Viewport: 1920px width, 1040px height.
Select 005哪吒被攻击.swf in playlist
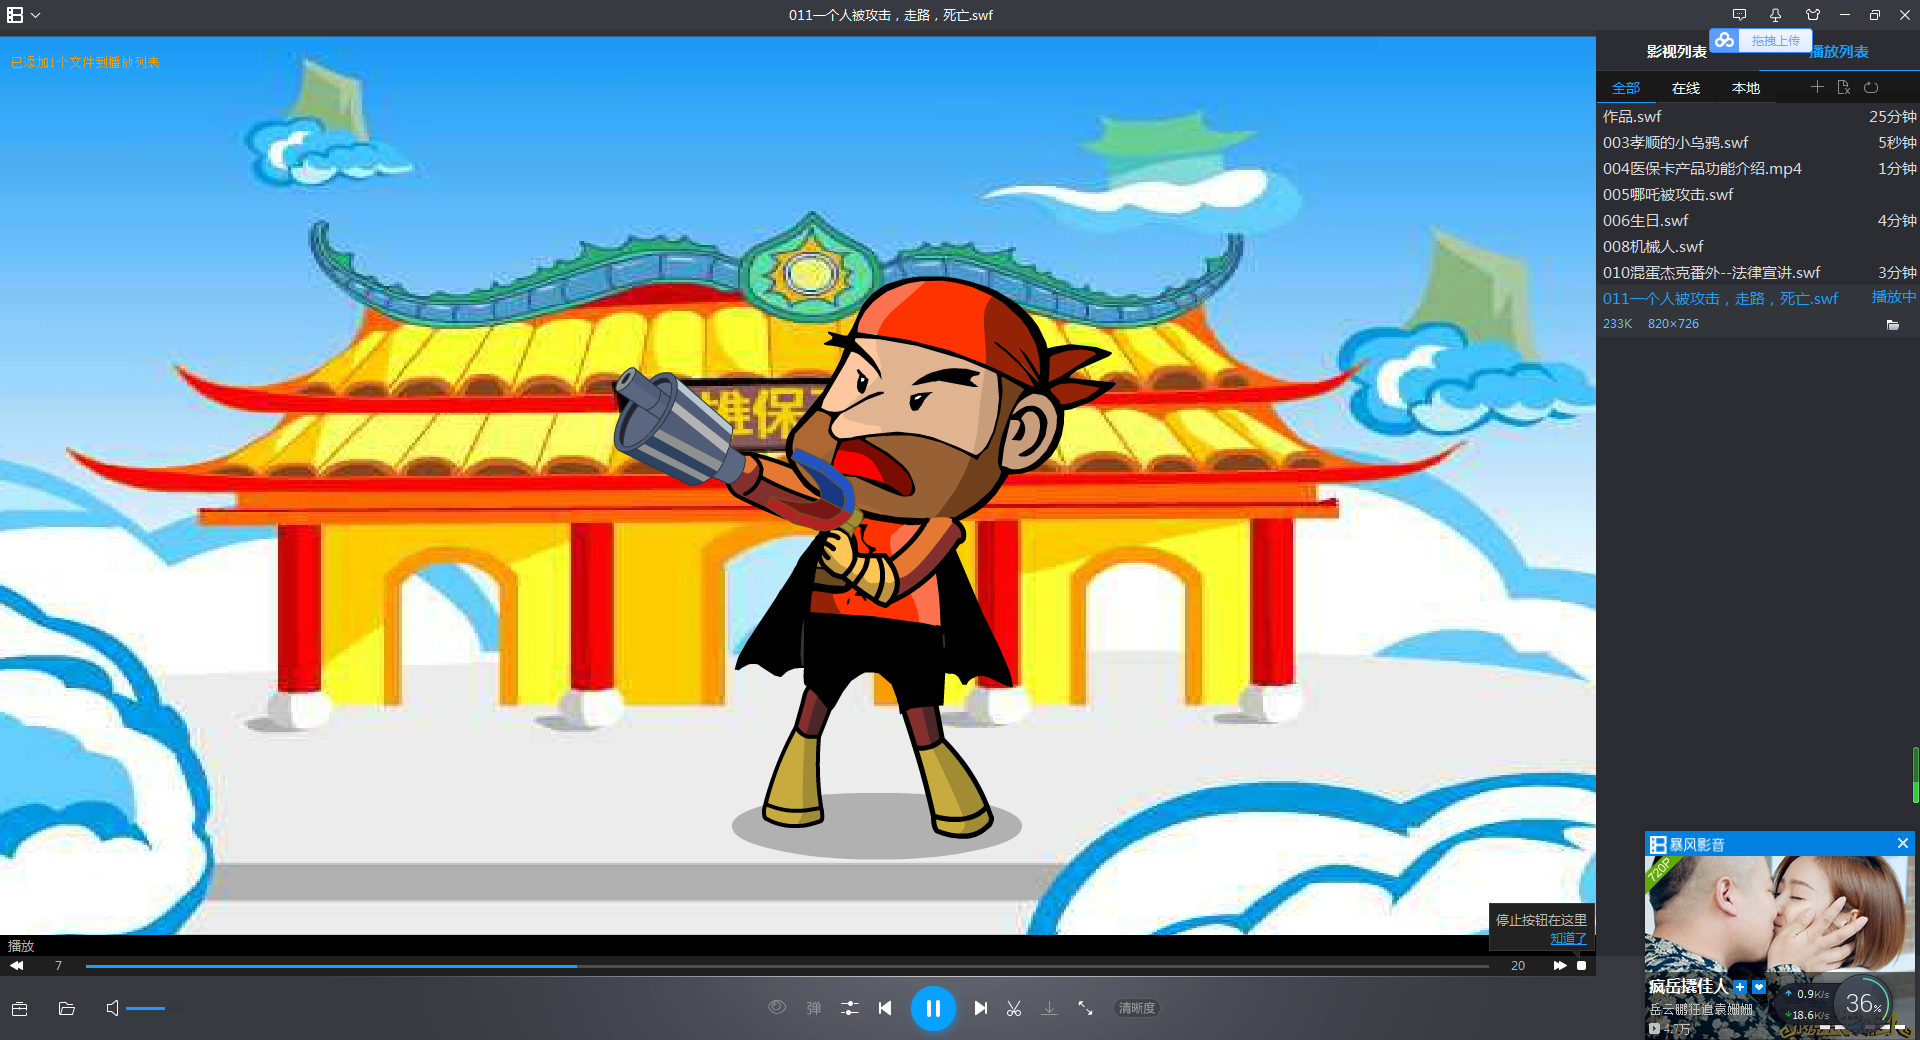tap(1758, 194)
